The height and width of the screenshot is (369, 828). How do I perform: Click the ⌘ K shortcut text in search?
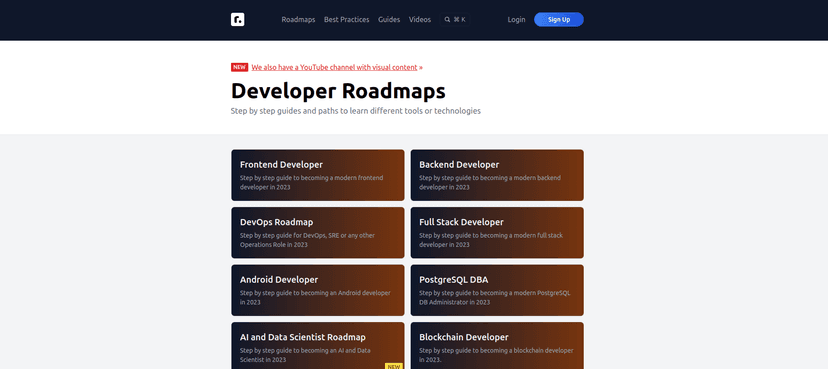click(459, 20)
